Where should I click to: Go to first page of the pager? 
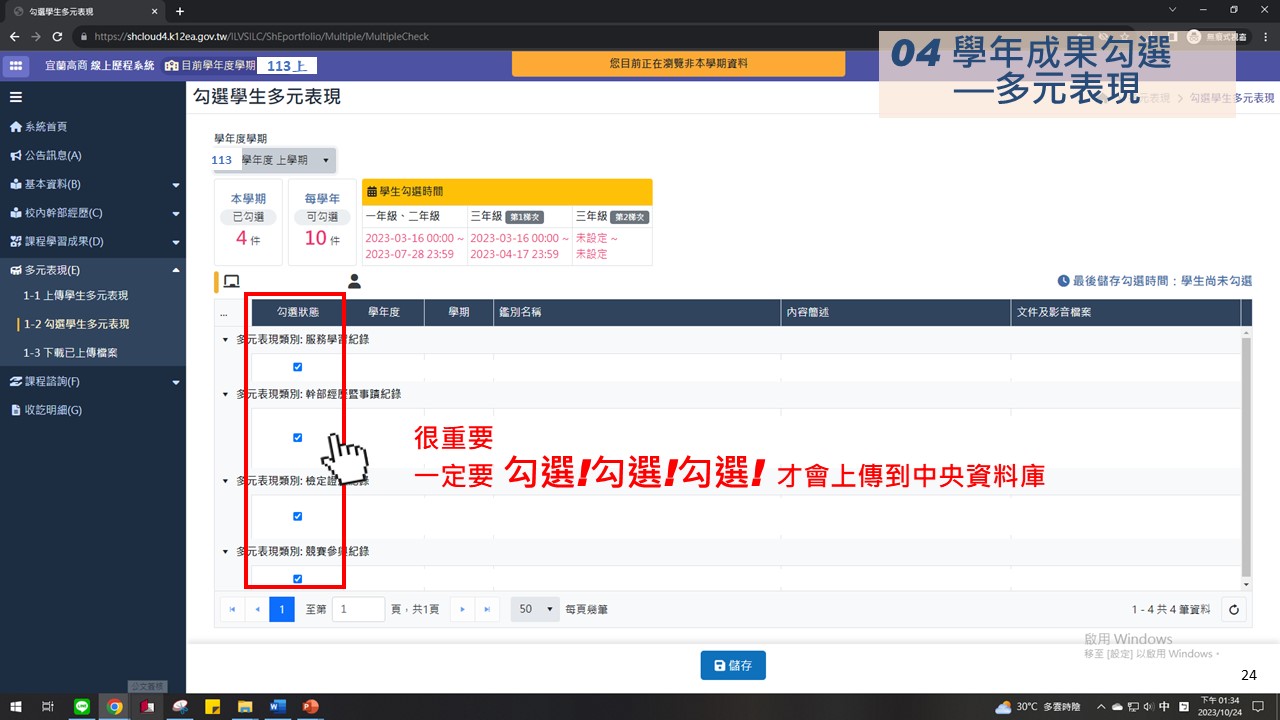[x=232, y=609]
